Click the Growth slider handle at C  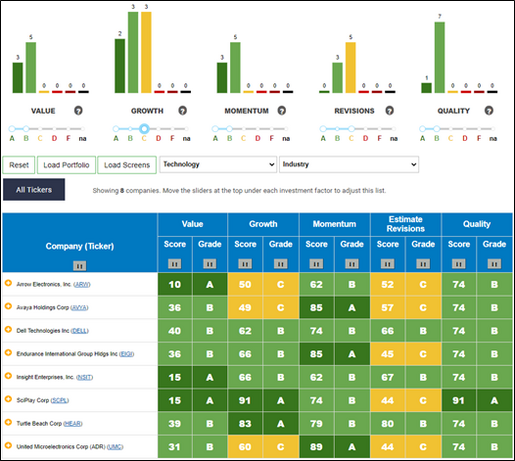144,128
